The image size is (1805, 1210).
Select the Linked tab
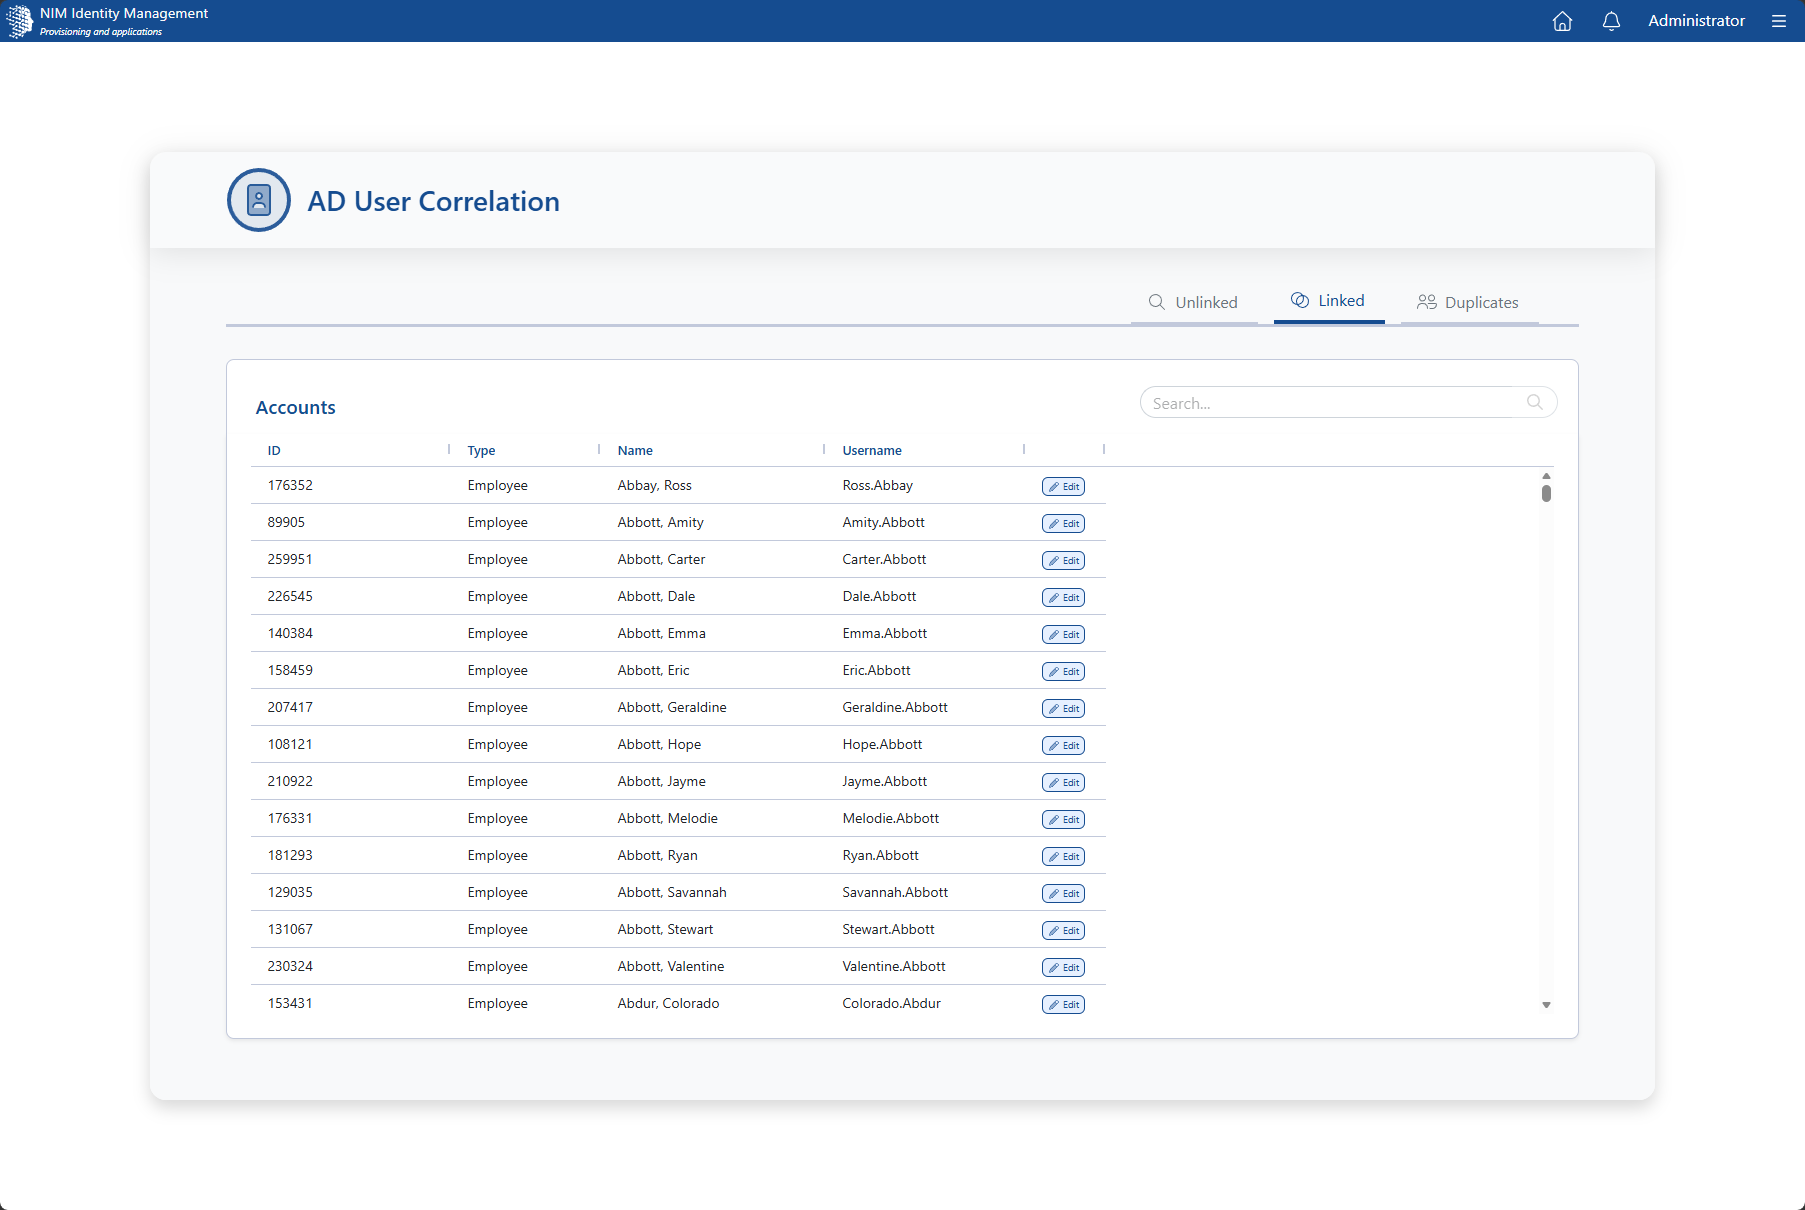[x=1328, y=301]
